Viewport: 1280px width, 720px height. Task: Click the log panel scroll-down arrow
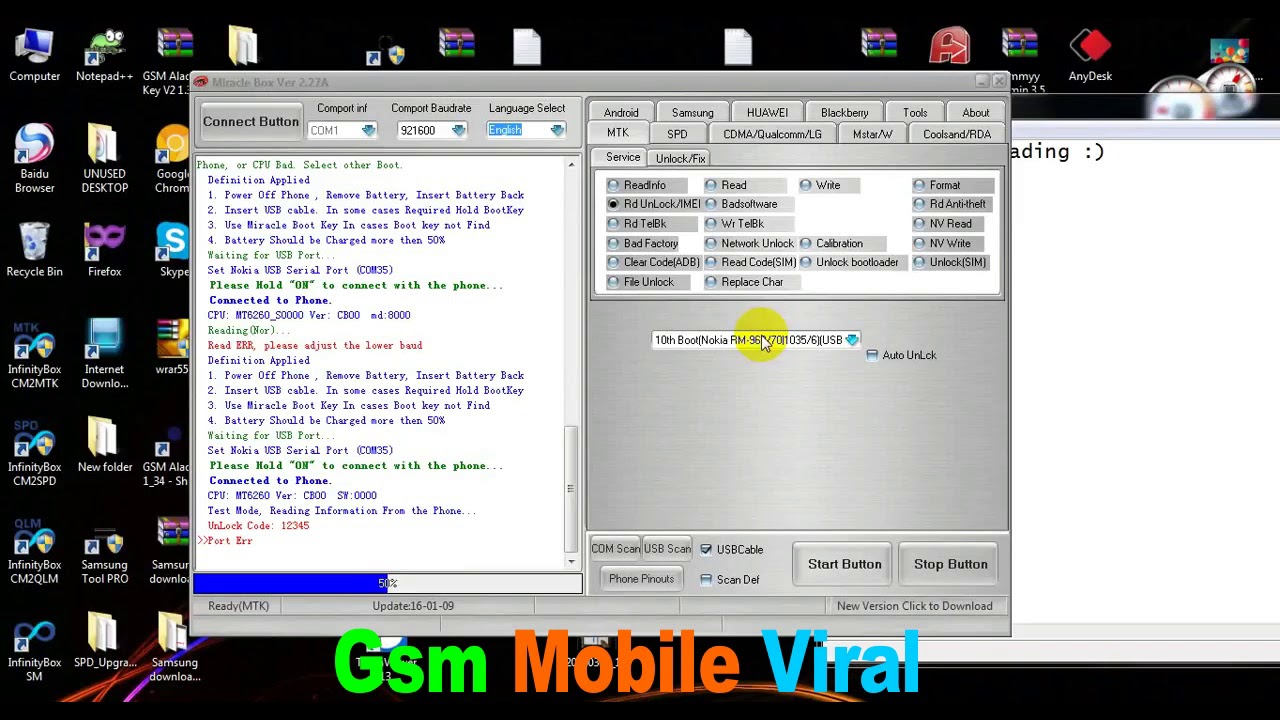click(x=571, y=561)
